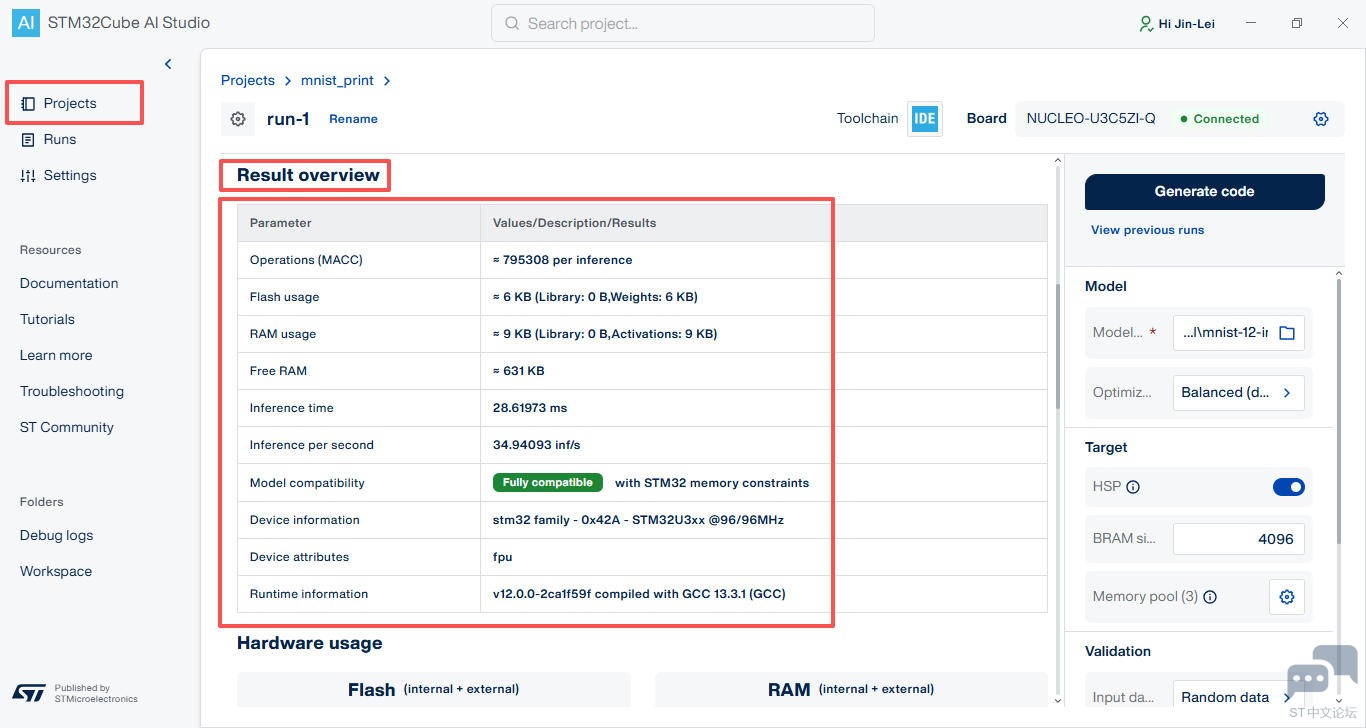Screen dimensions: 1366x728
Task: Open Debug logs folder
Action: [56, 535]
